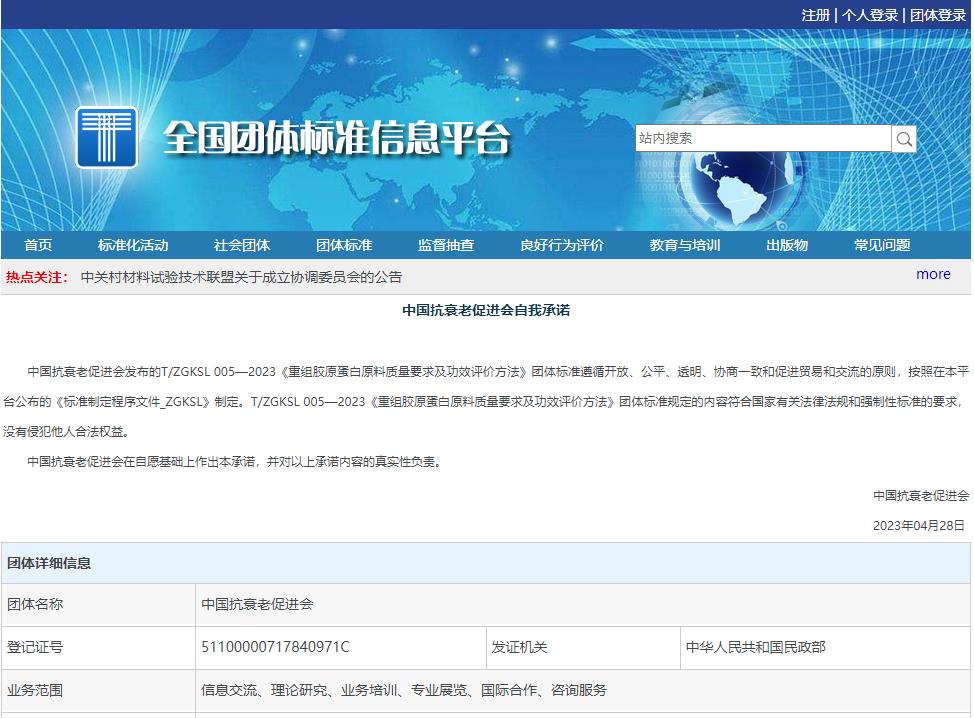Viewport: 974px width, 718px height.
Task: Click the 全国团体标准信息平台 site title
Action: pyautogui.click(x=337, y=139)
